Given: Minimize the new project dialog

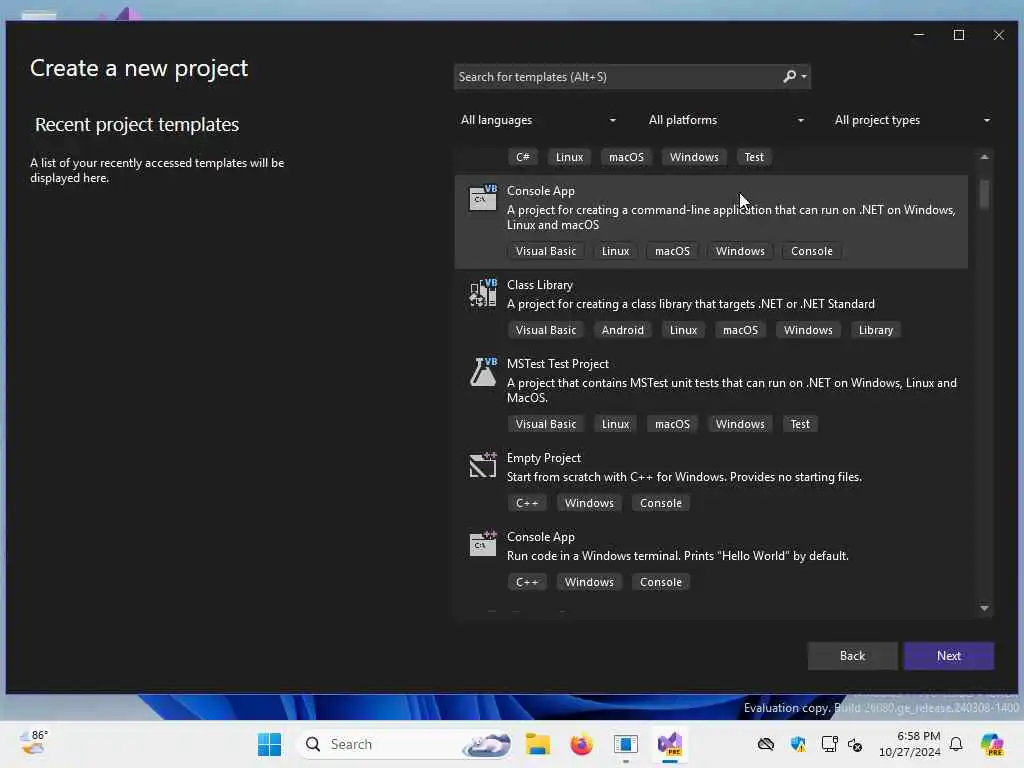Looking at the screenshot, I should (x=919, y=35).
